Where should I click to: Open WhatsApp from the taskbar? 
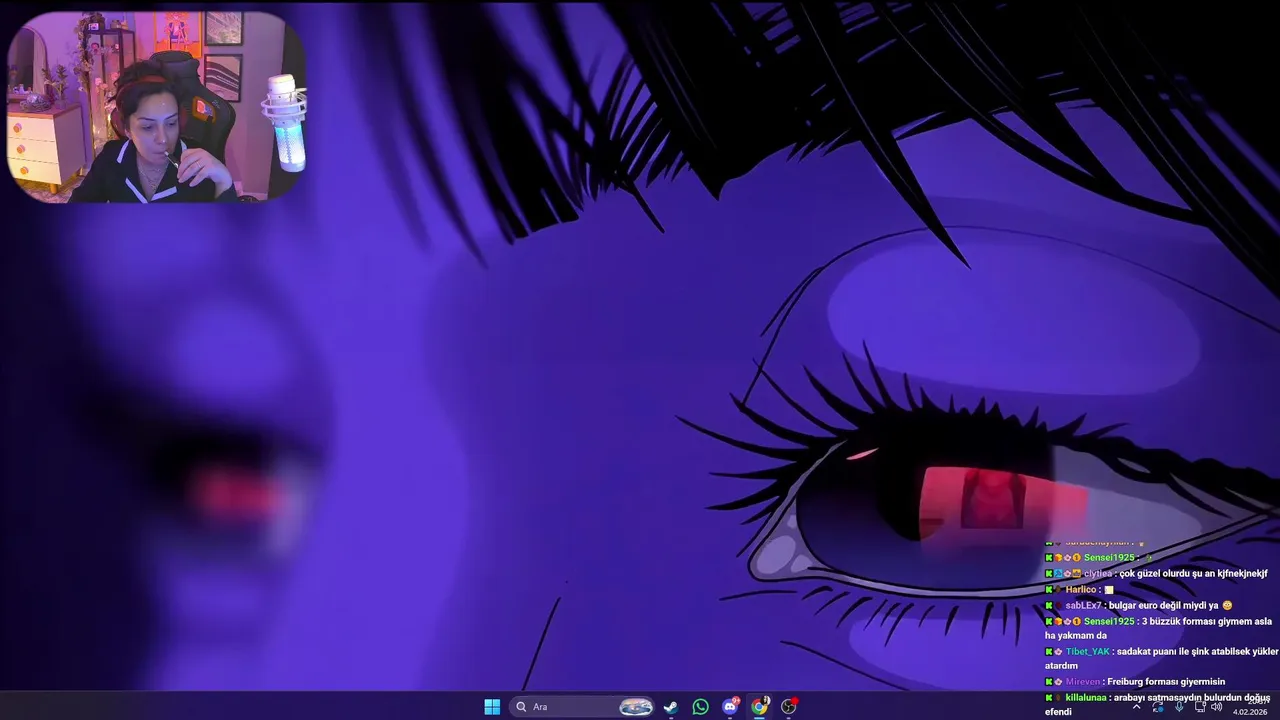pyautogui.click(x=701, y=707)
